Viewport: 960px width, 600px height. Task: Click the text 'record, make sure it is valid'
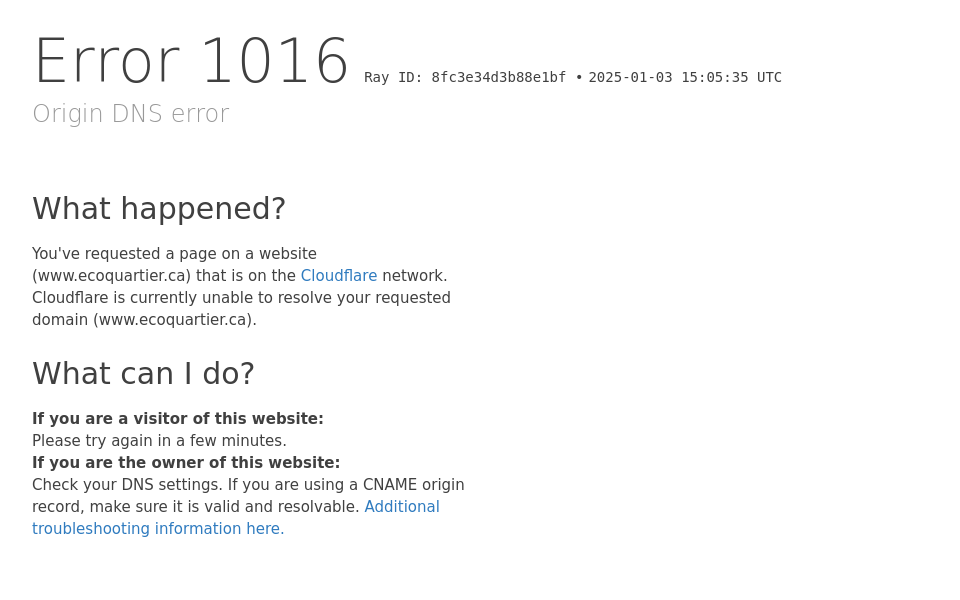point(195,507)
